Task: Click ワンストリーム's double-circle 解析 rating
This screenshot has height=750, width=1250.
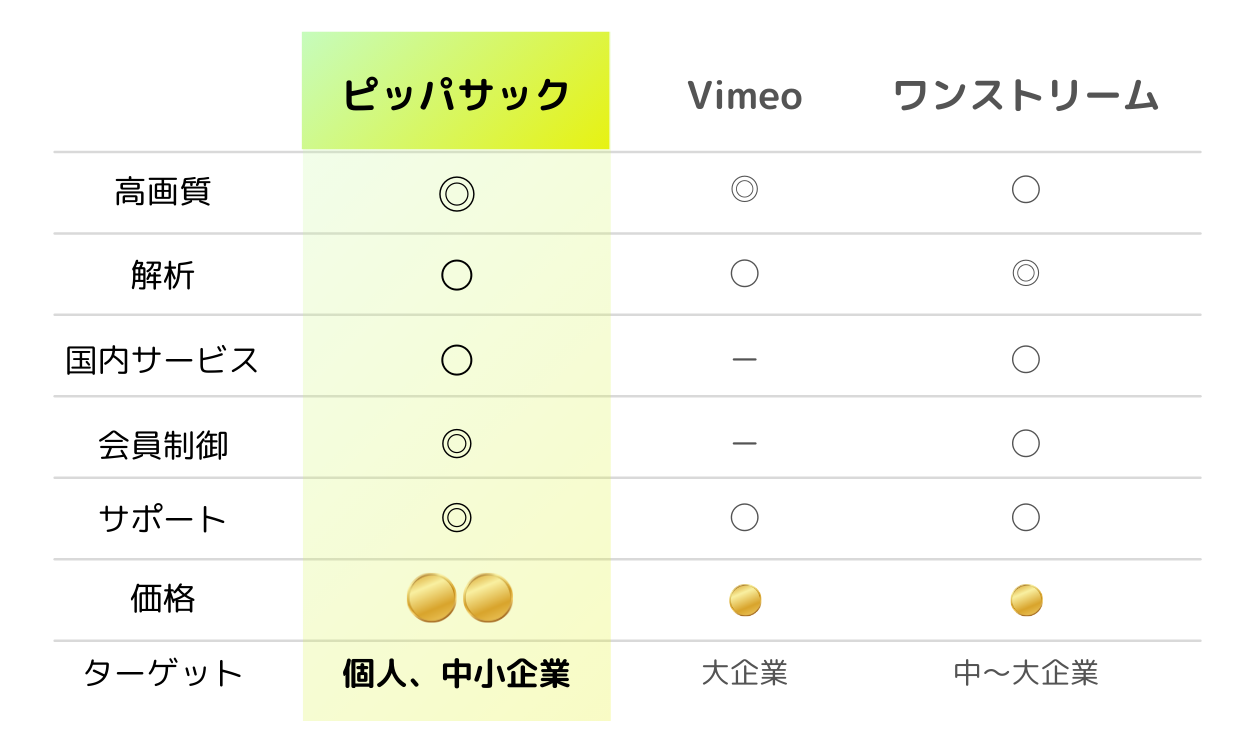Action: click(x=1026, y=273)
